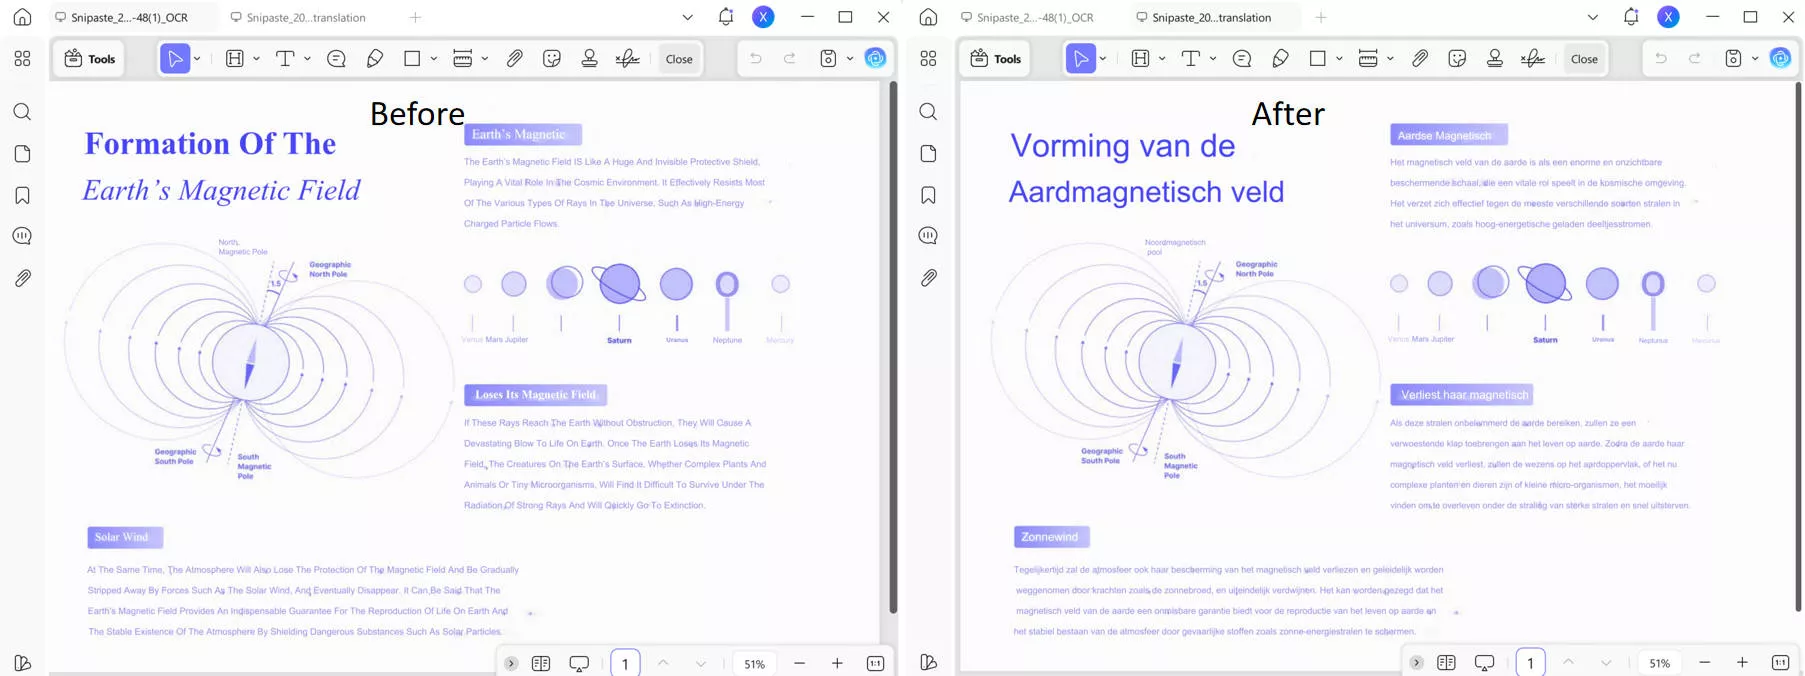The image size is (1805, 676).
Task: Select the cursor tool in the right window toolbar
Action: click(1081, 59)
